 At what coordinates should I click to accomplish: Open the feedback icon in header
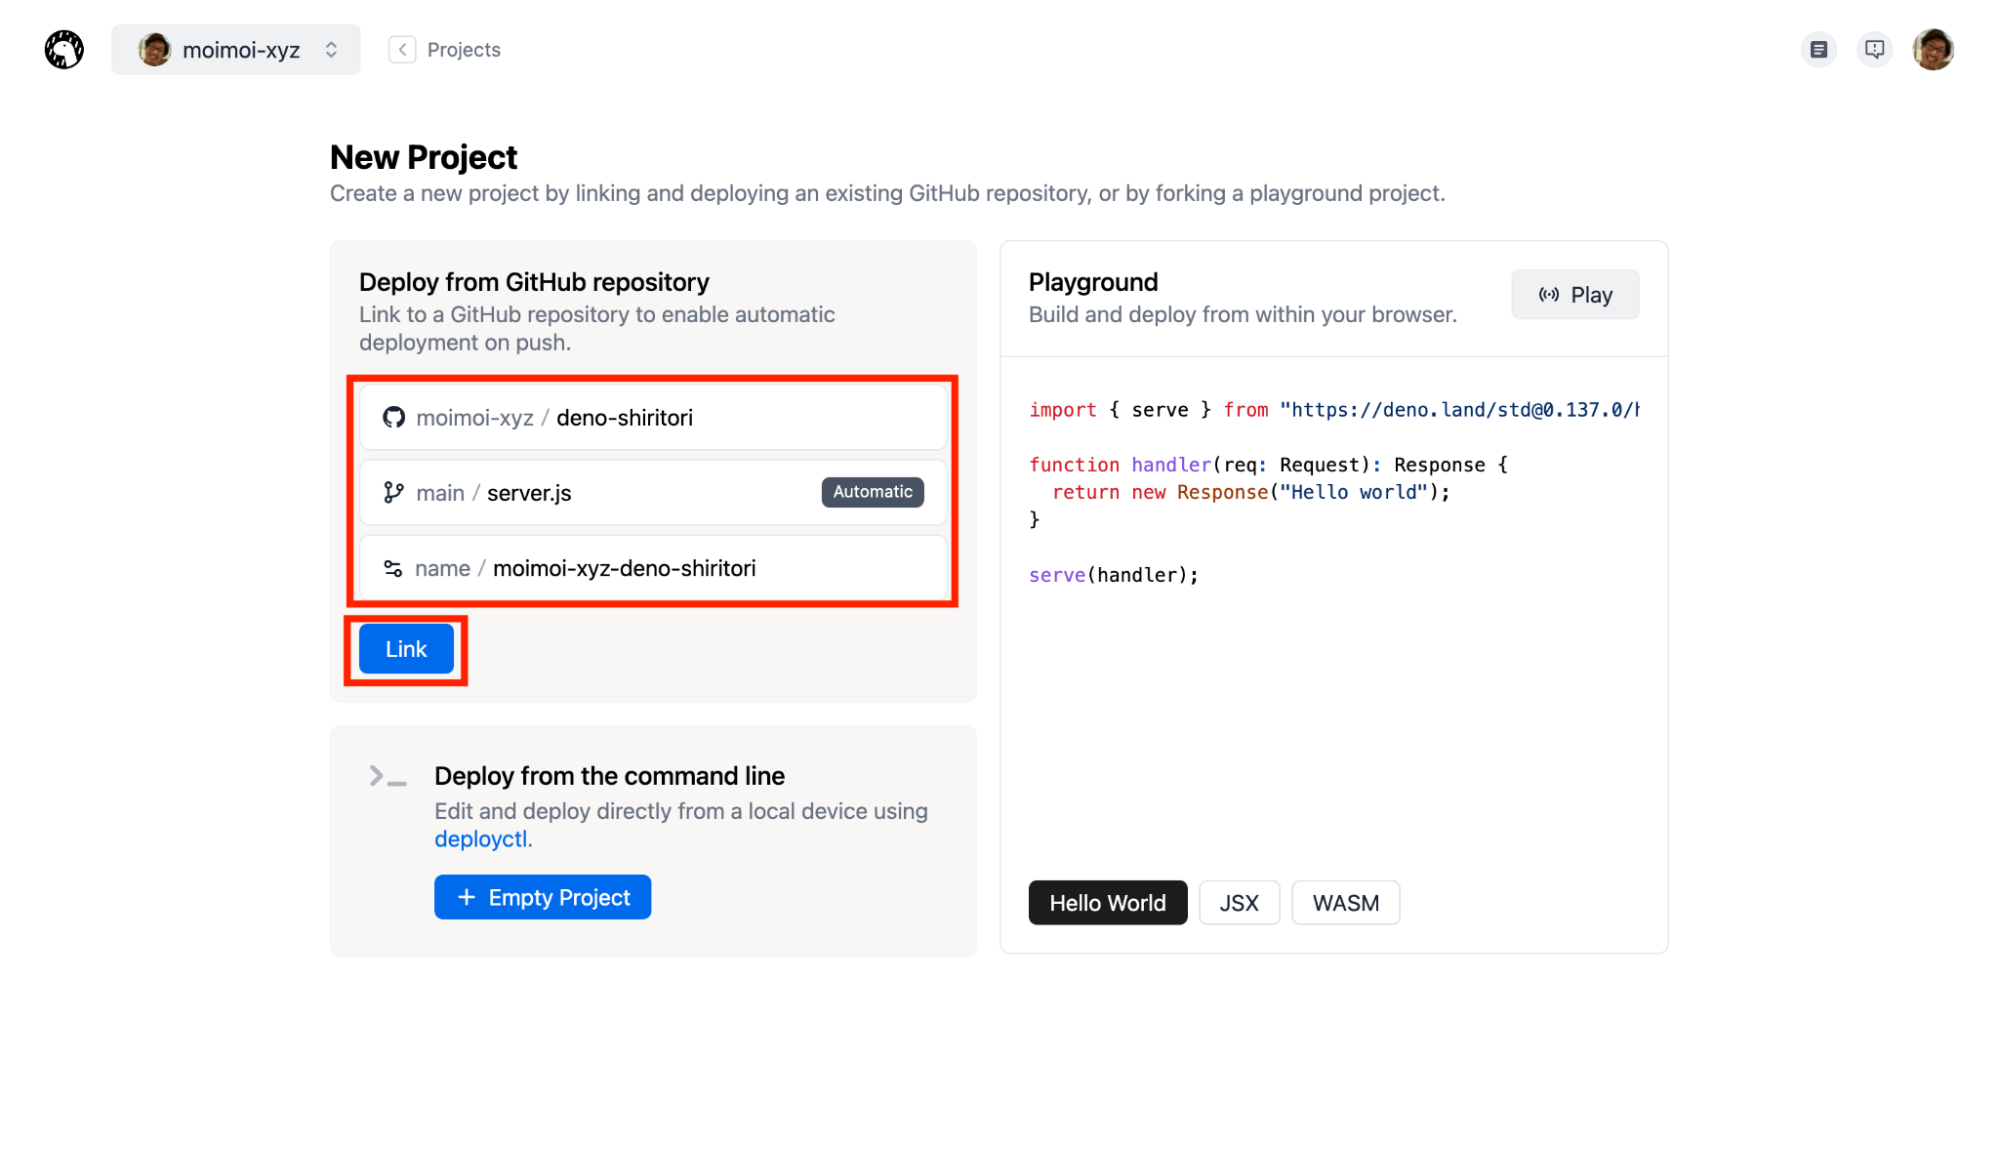pyautogui.click(x=1874, y=49)
